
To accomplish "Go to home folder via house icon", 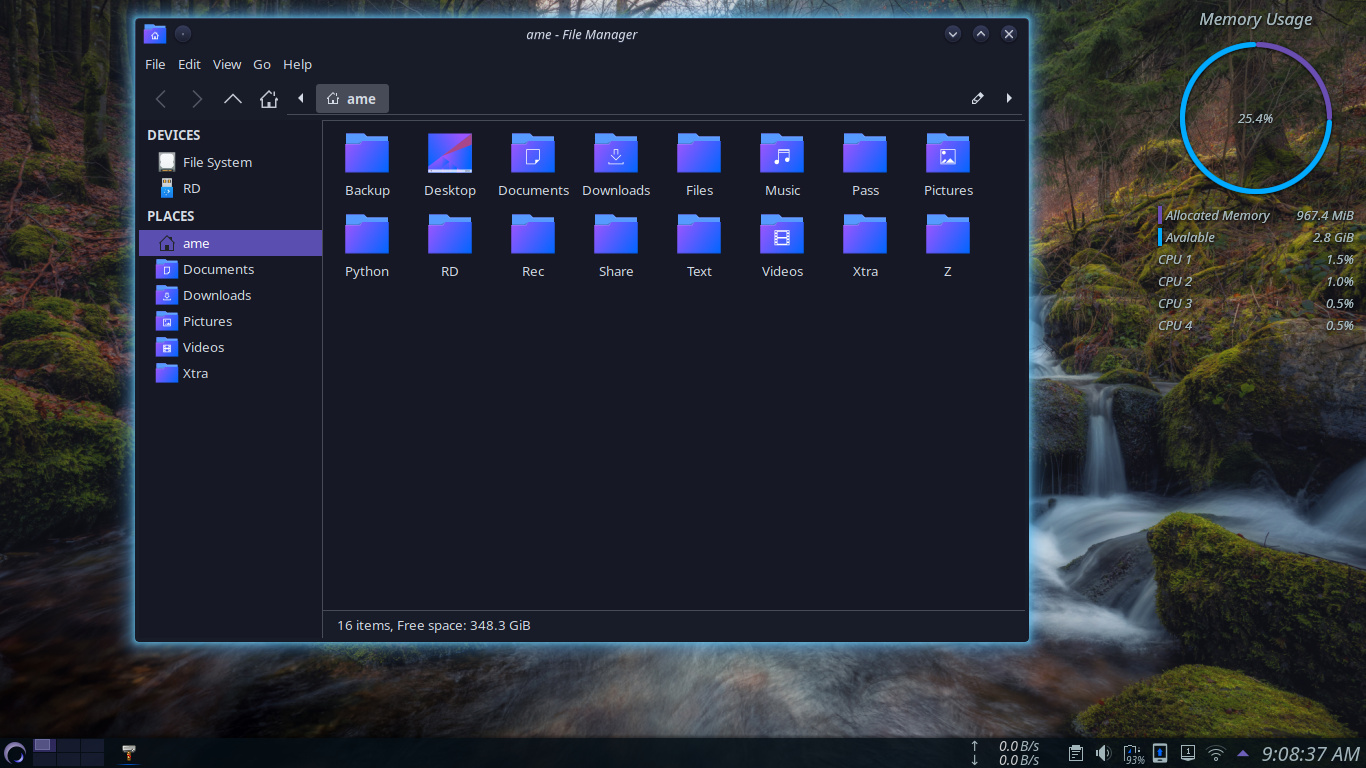I will (x=268, y=99).
